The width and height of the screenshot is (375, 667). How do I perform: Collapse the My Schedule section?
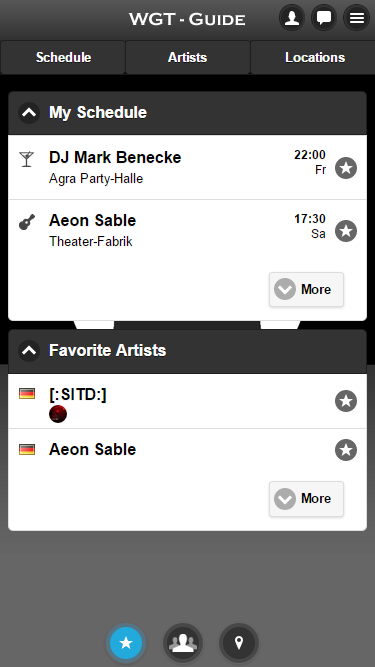point(29,113)
